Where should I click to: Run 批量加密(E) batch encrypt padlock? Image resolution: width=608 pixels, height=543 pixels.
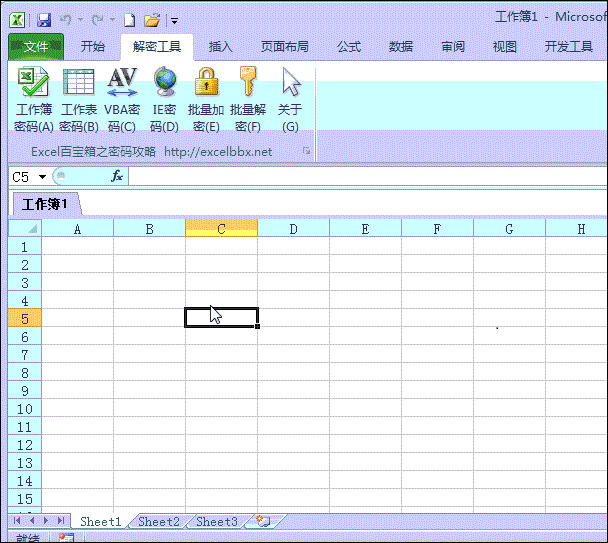pyautogui.click(x=206, y=100)
